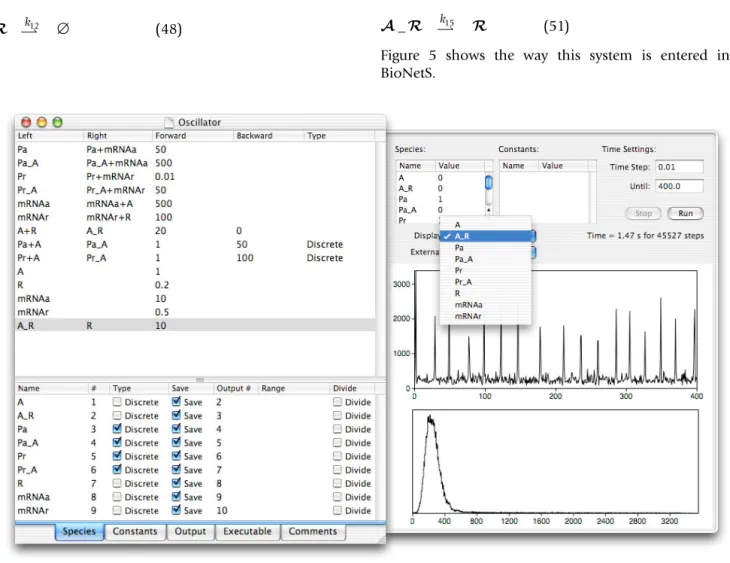Open the Comments tab
This screenshot has width=730, height=563.
pyautogui.click(x=313, y=531)
